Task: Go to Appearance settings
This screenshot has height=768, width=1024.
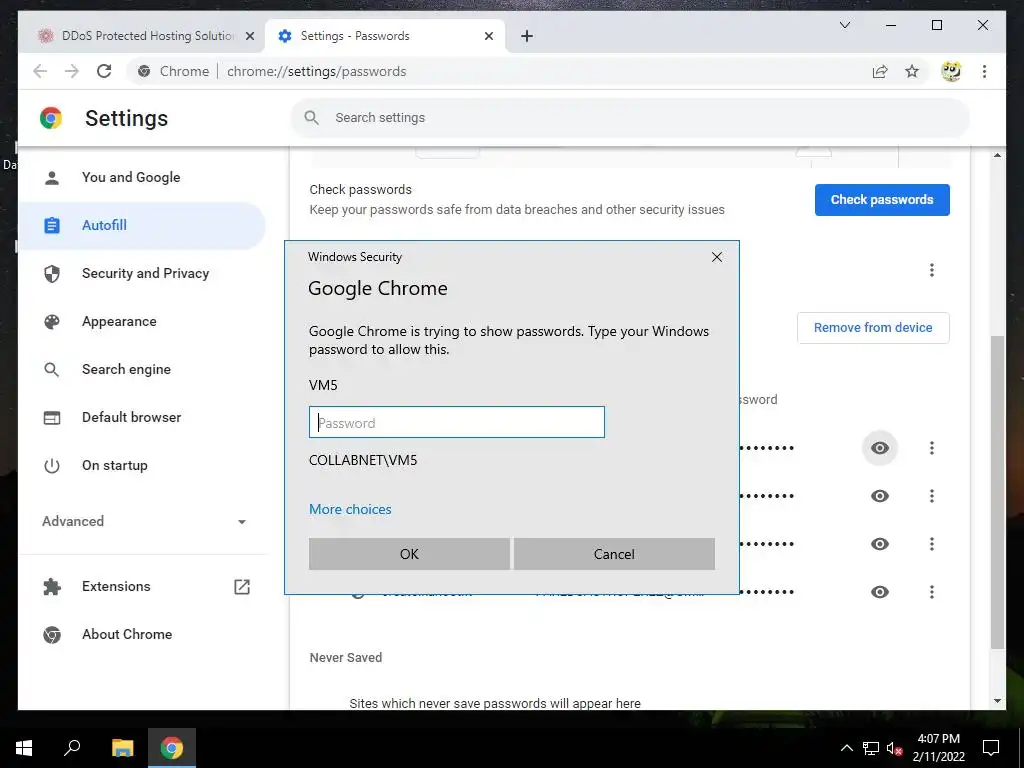Action: coord(142,321)
